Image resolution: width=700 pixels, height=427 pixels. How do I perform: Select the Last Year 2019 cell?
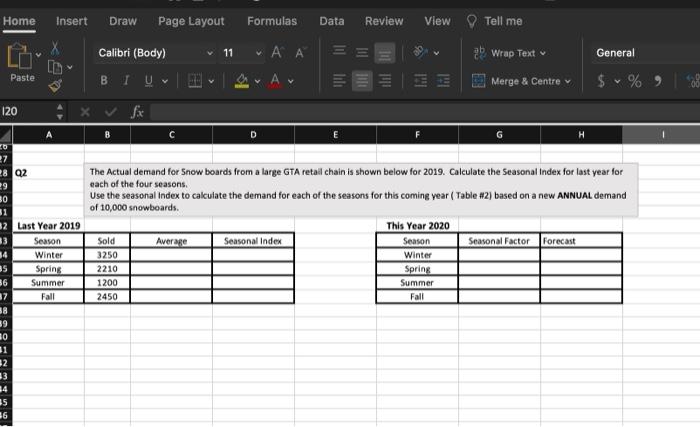click(49, 226)
